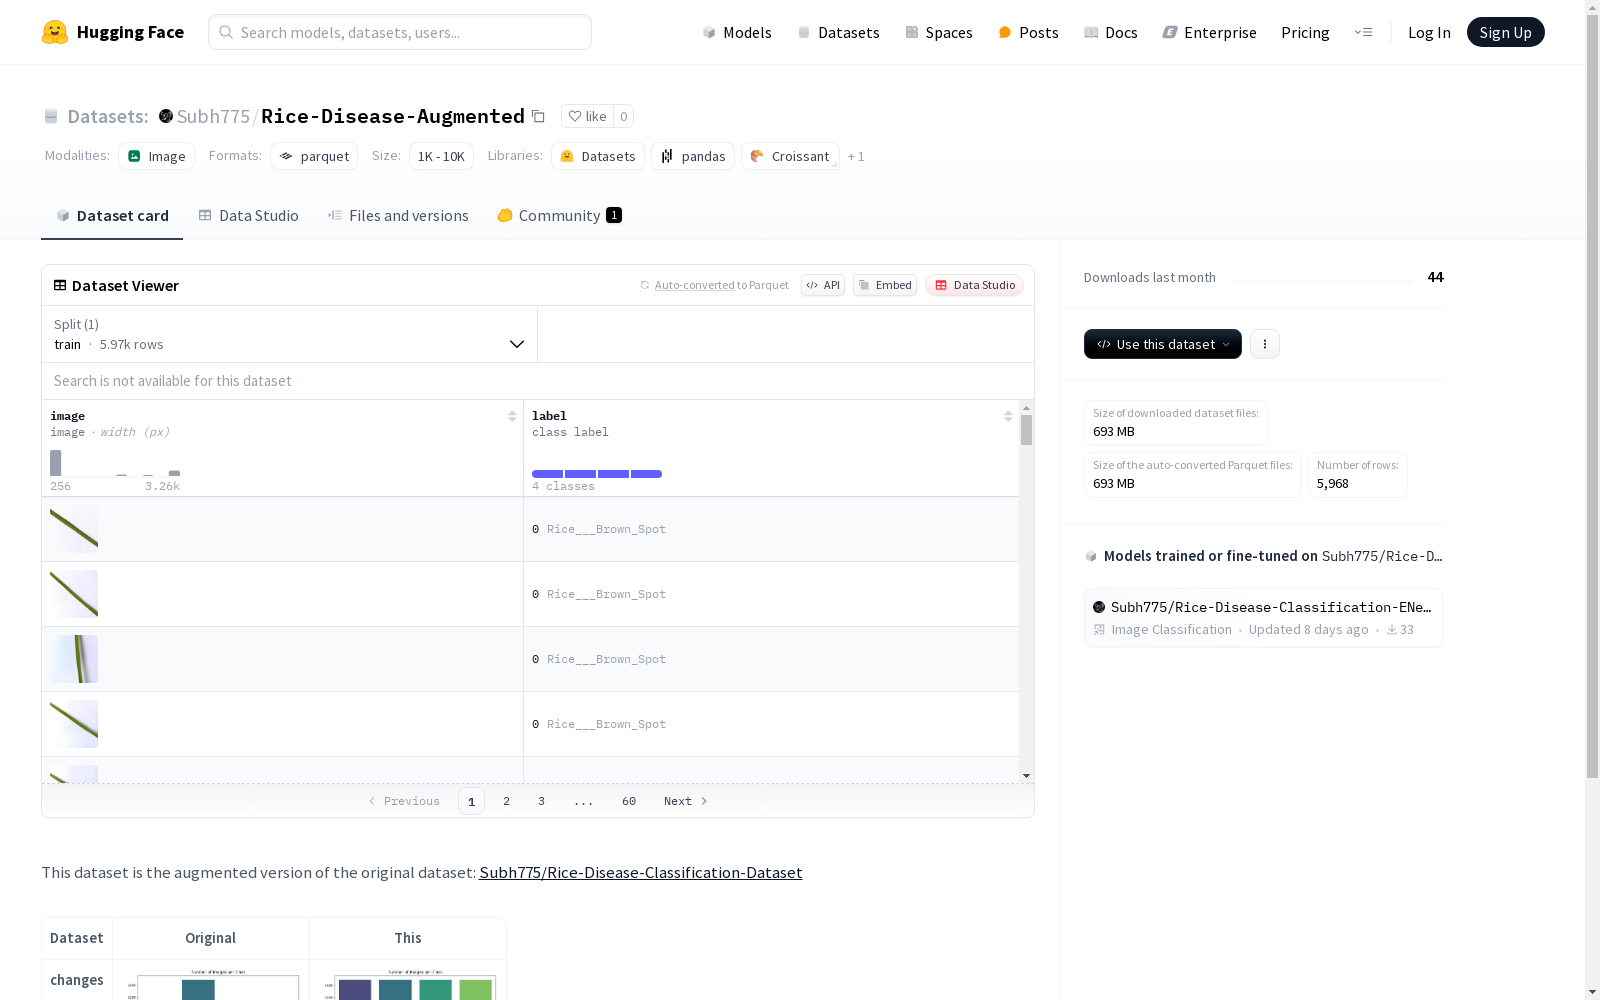The width and height of the screenshot is (1600, 1000).
Task: Click the label column sort icon
Action: click(1008, 416)
